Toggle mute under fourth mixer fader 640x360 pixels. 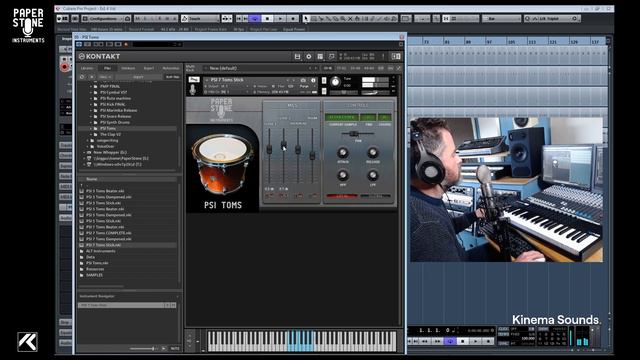tap(313, 196)
